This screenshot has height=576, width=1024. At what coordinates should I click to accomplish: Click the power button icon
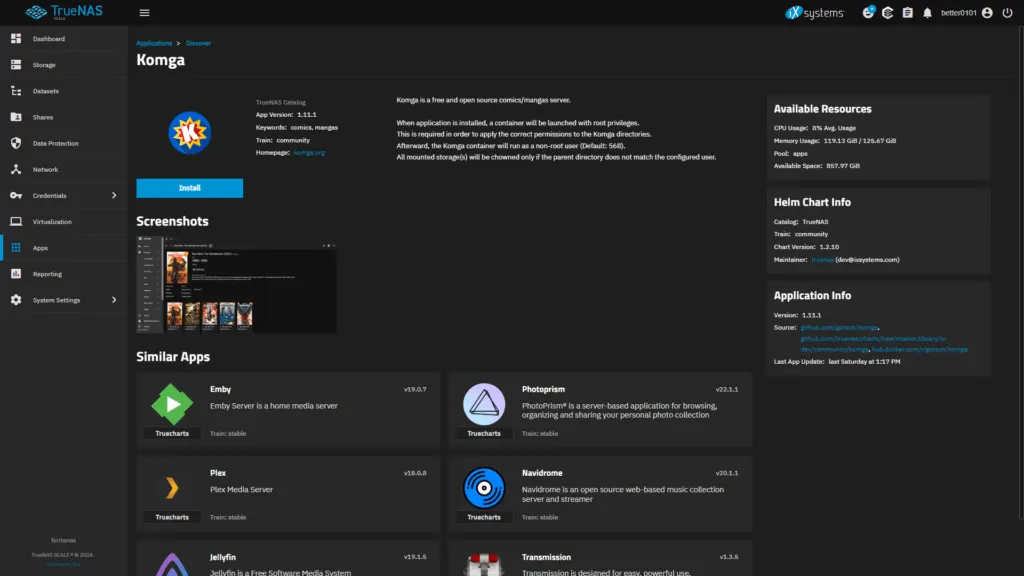1007,13
